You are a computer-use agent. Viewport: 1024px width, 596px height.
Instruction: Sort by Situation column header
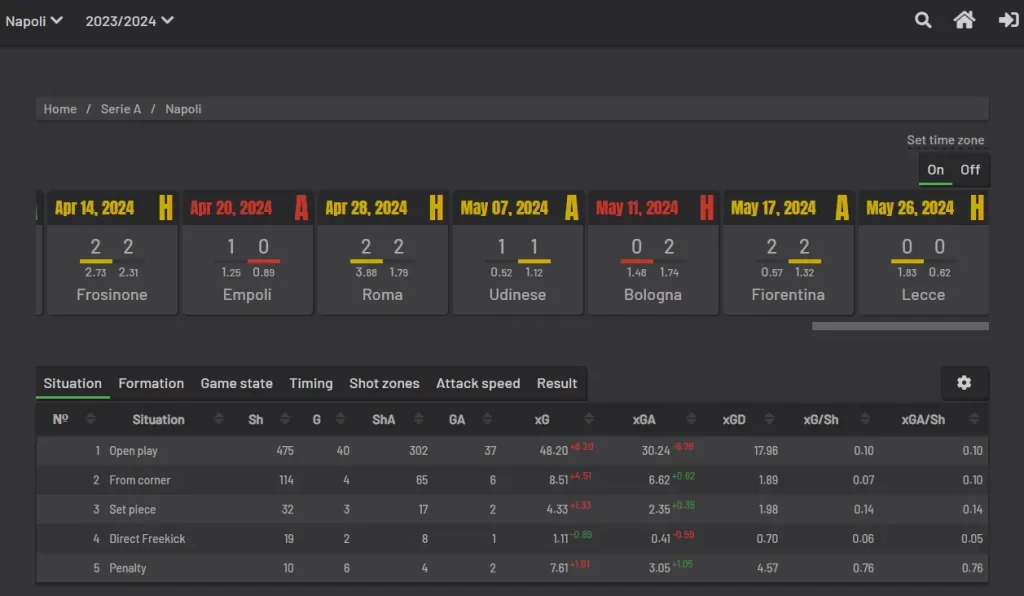click(x=158, y=420)
